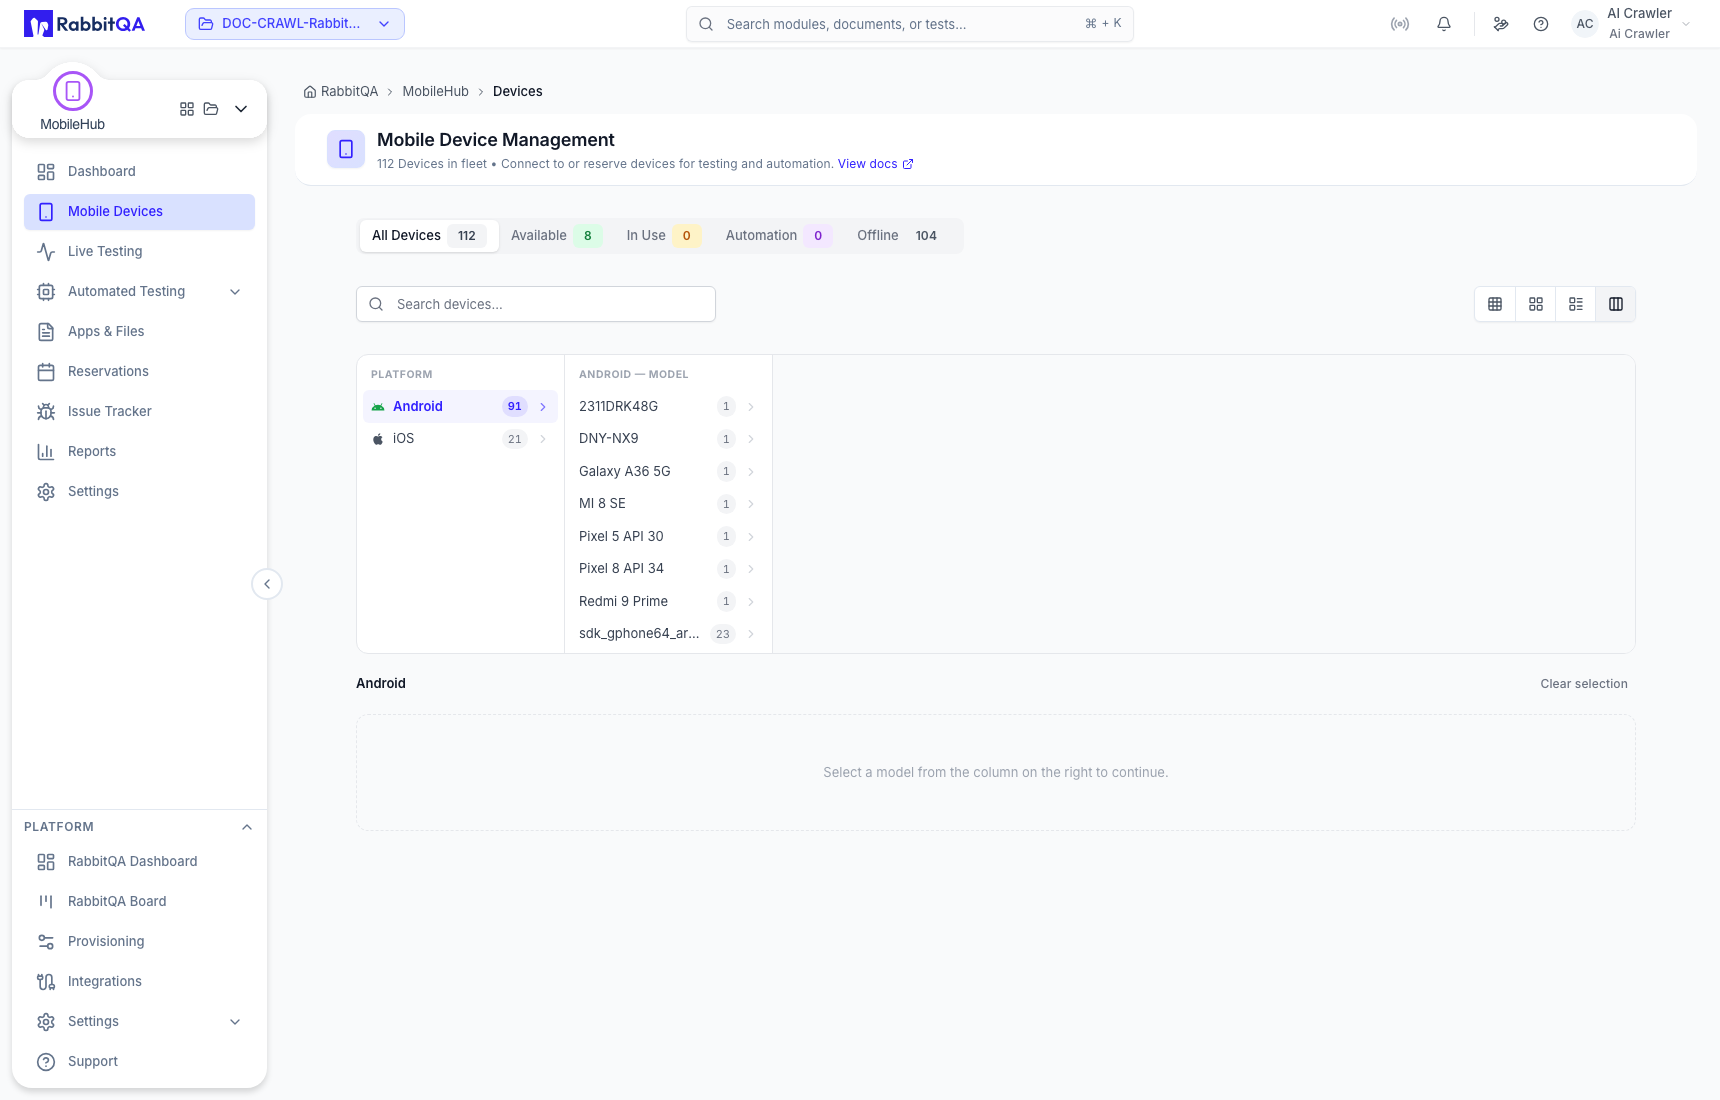Open RabbitQA Dashboard link
This screenshot has width=1720, height=1100.
(x=139, y=862)
